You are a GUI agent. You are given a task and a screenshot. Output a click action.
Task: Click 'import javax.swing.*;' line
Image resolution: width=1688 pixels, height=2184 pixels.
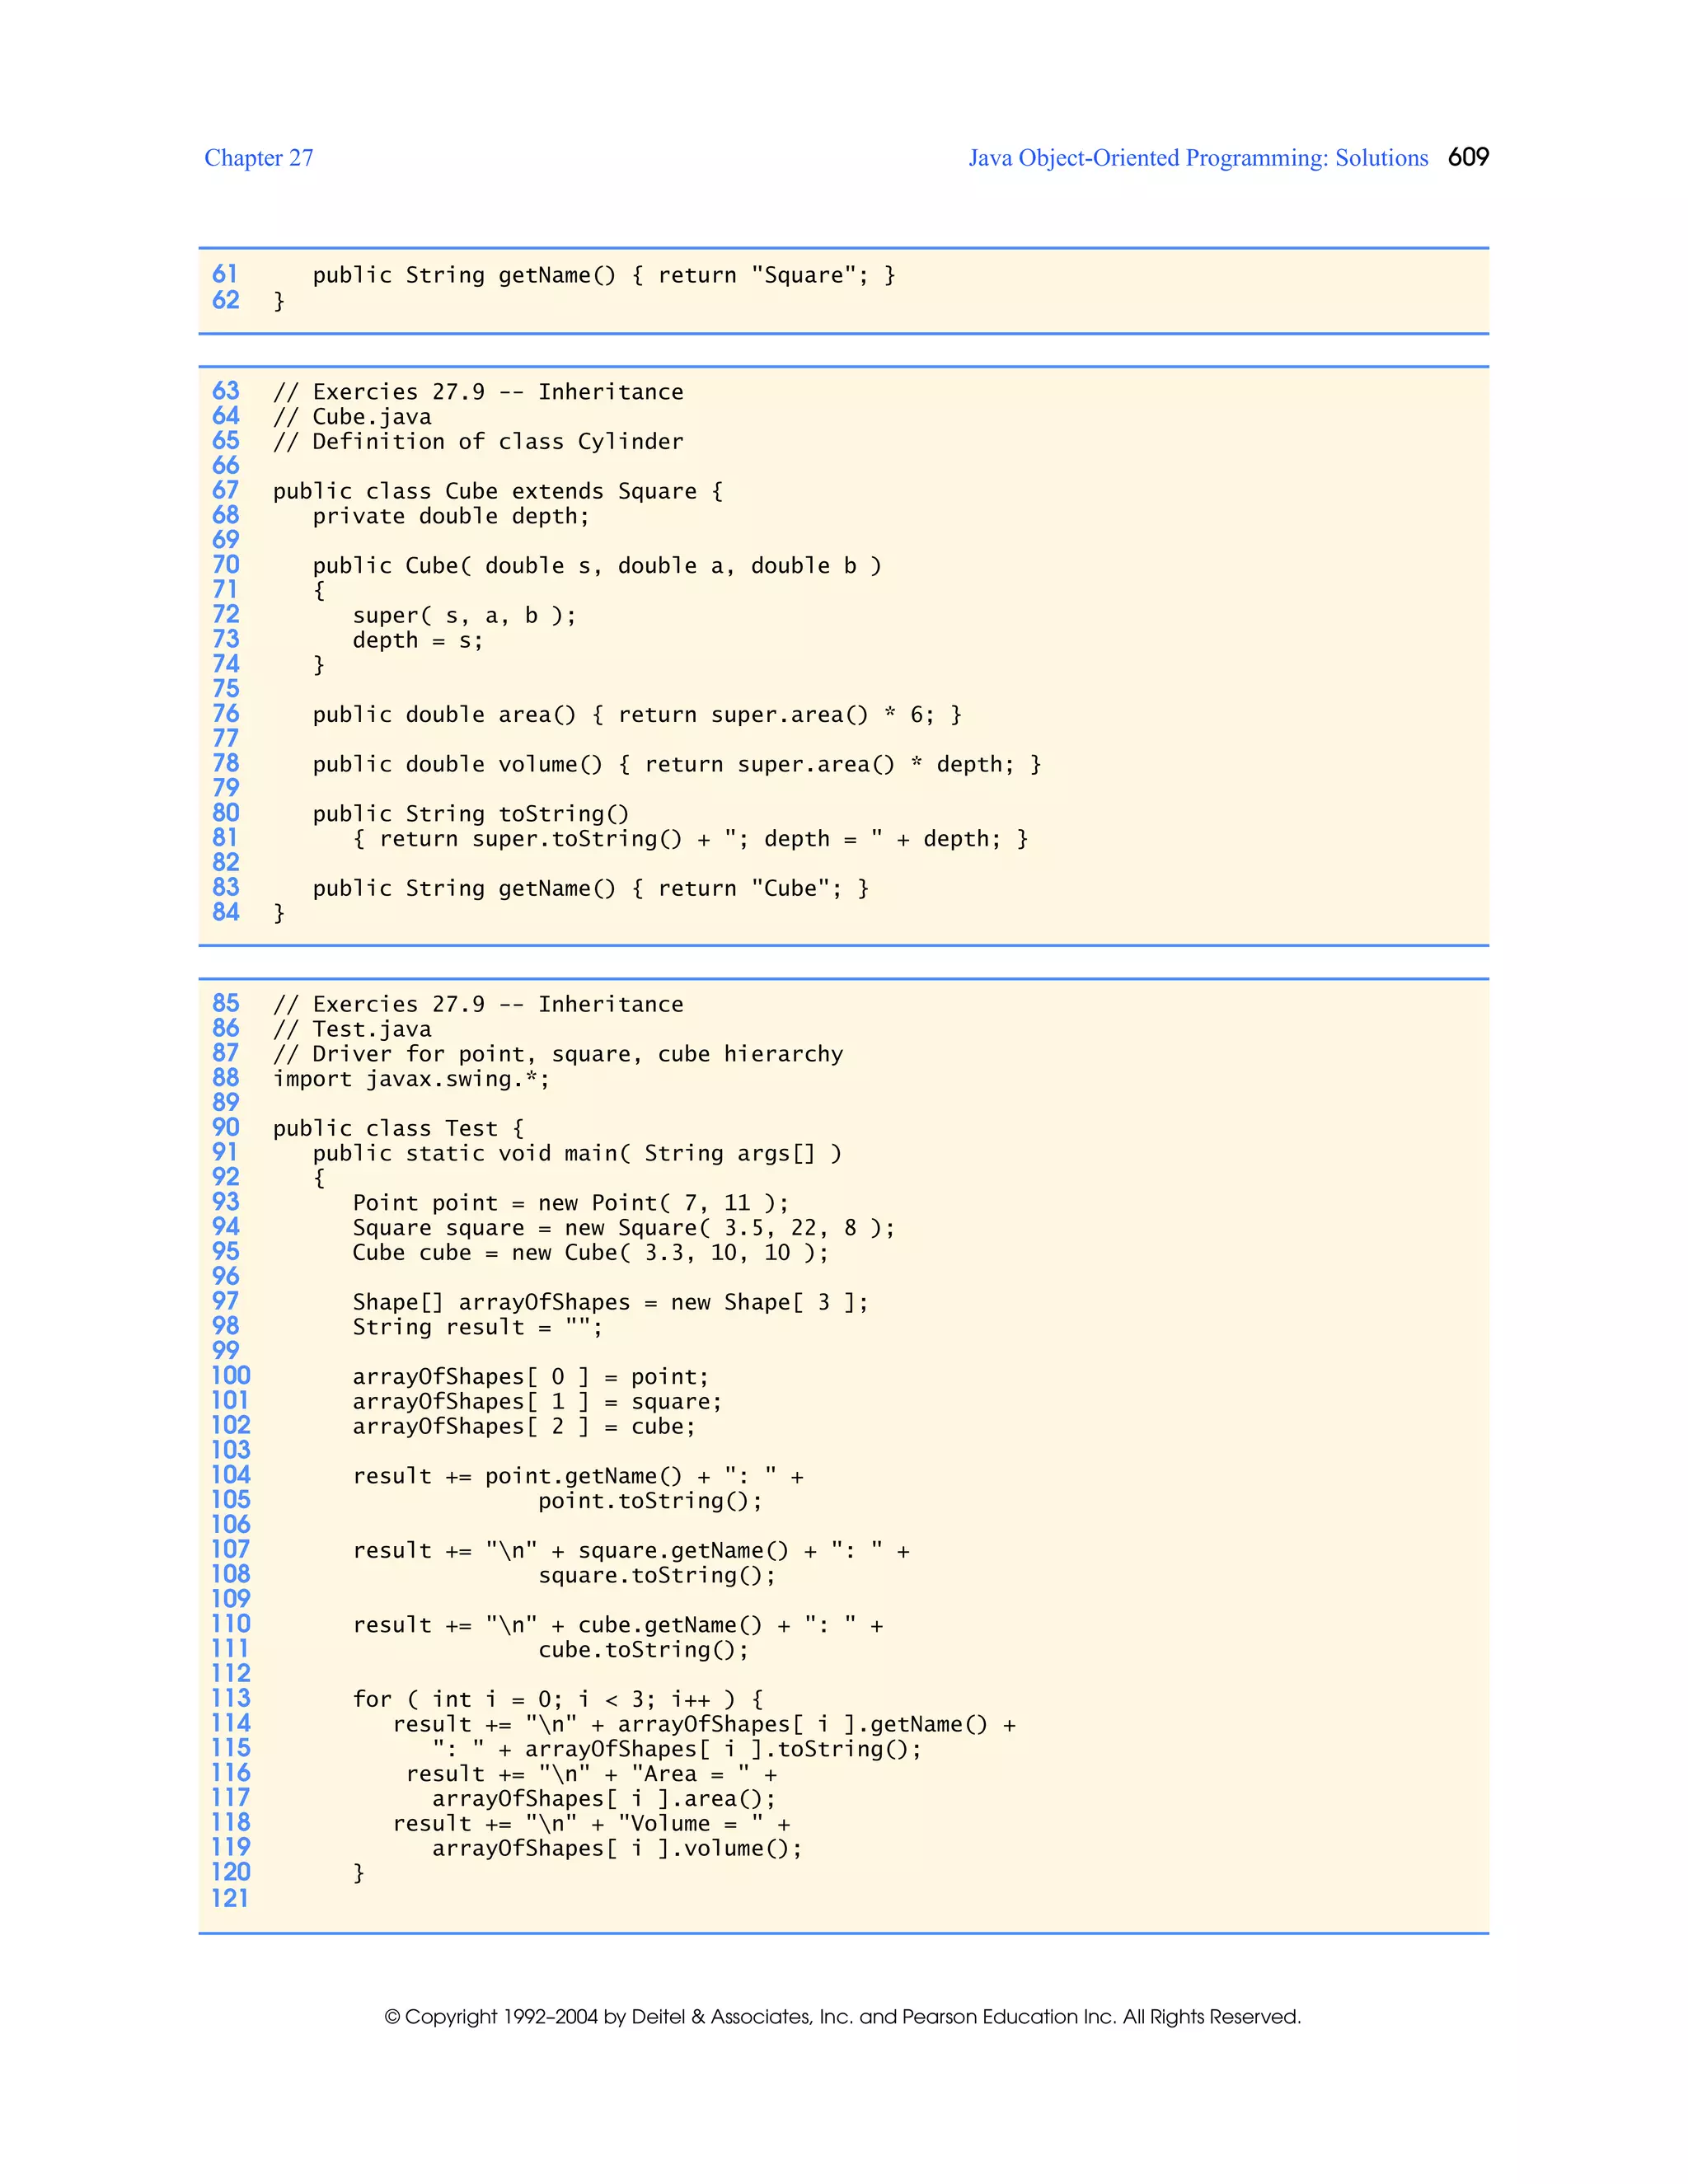click(411, 1079)
